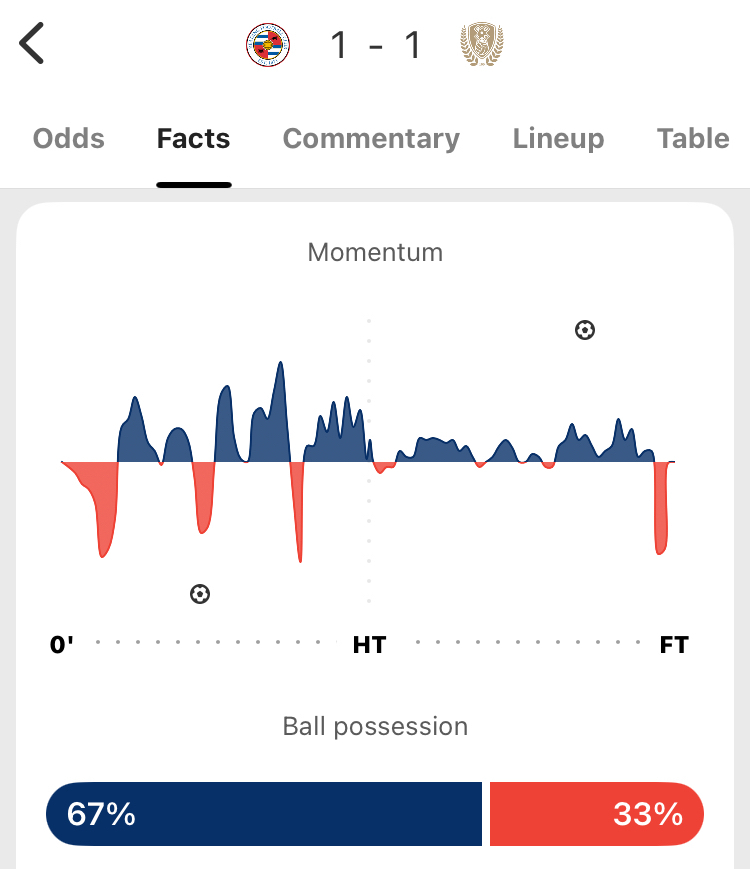
Task: Tap the second-half goal ball icon
Action: pos(585,330)
